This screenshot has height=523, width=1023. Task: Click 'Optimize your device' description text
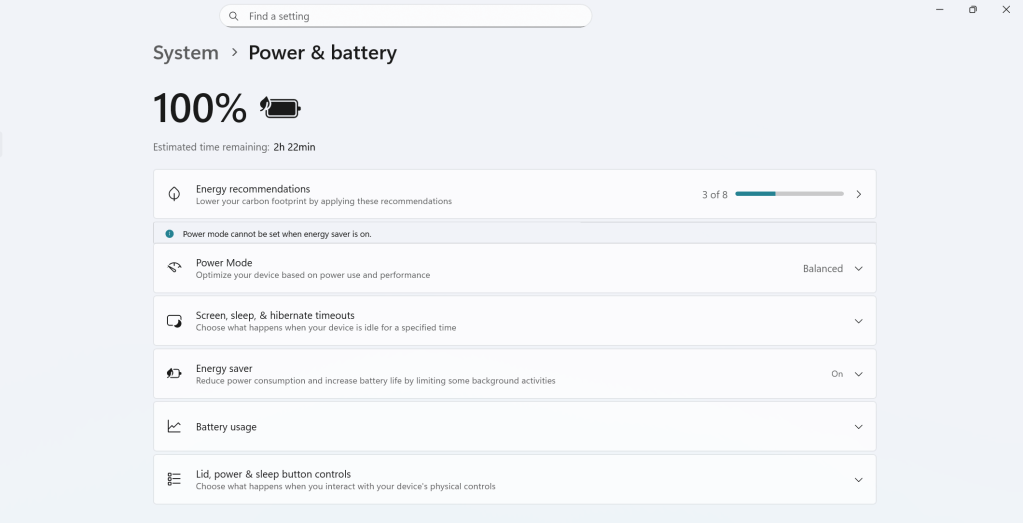(313, 275)
